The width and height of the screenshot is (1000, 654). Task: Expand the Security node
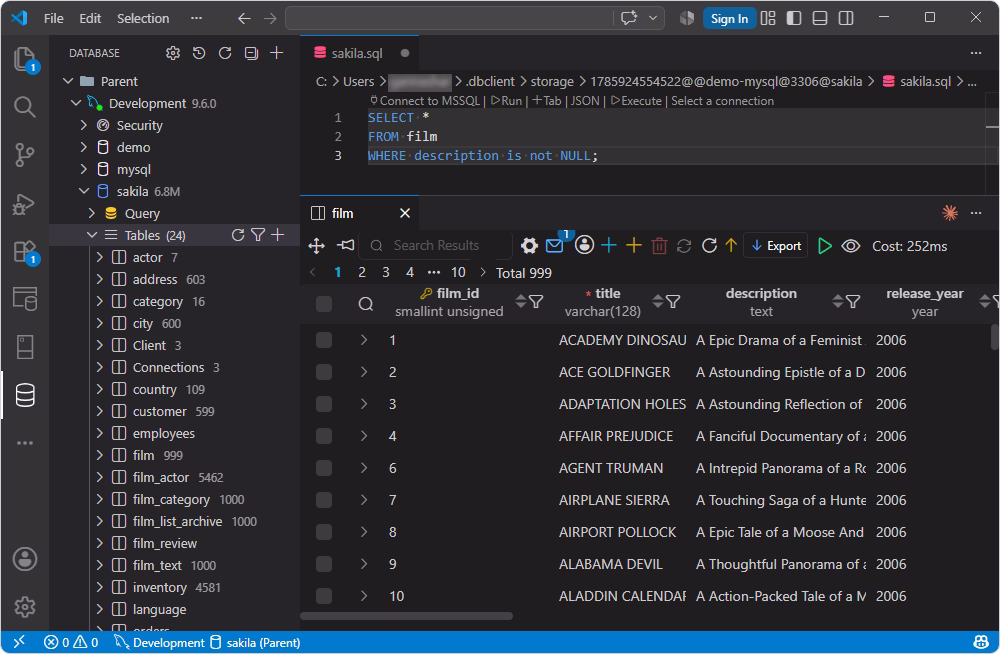84,125
